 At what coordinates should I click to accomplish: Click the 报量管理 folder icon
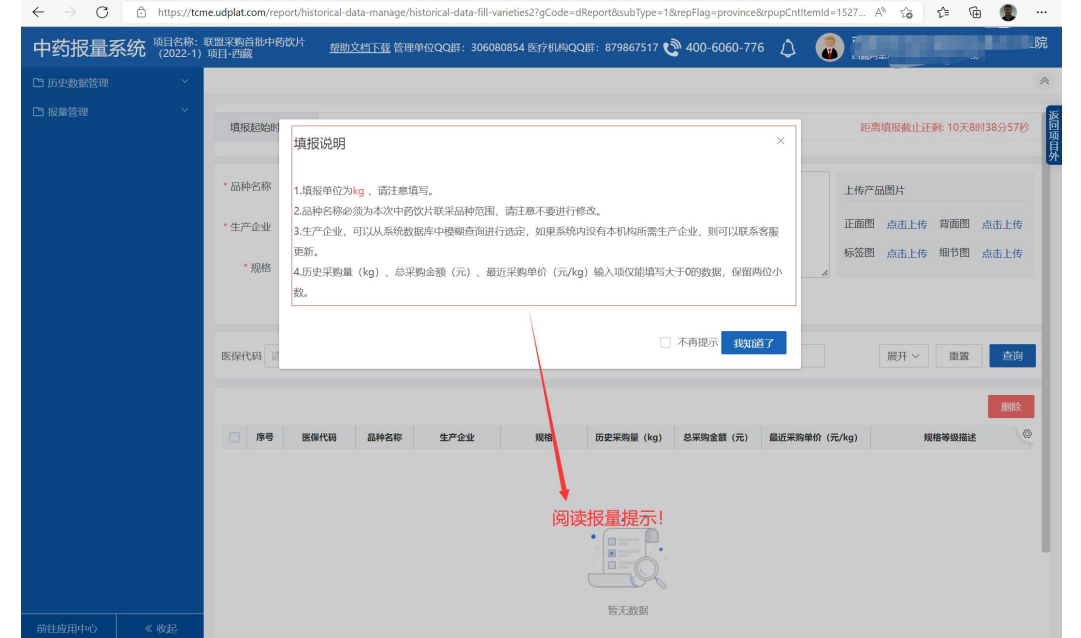point(39,112)
